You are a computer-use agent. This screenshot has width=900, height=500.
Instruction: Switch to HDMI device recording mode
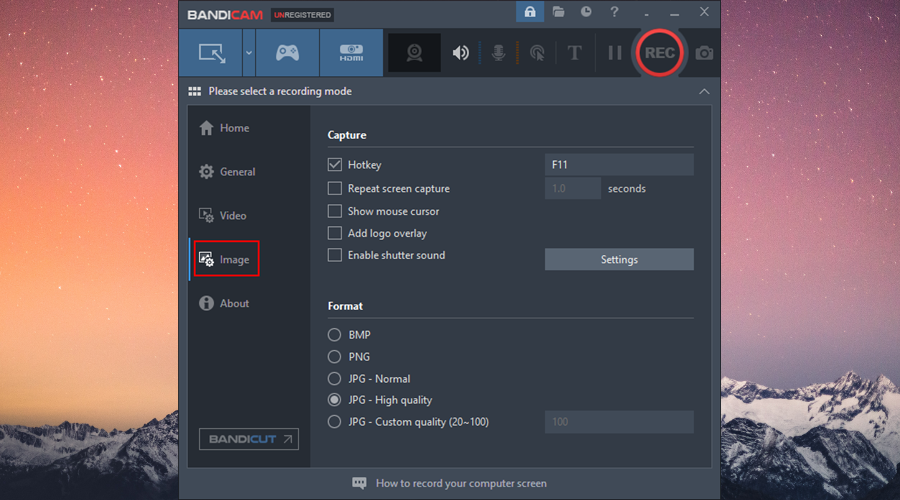(x=351, y=53)
